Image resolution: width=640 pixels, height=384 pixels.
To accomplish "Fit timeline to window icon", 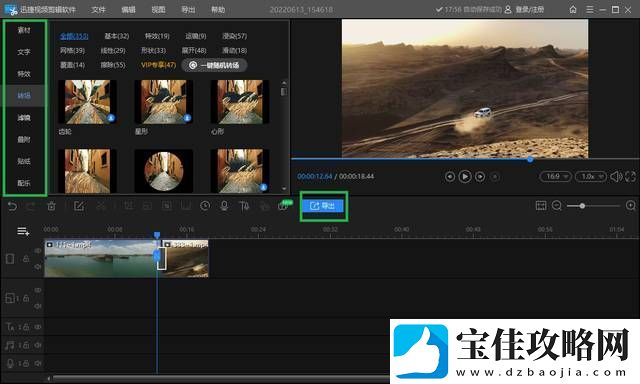I will click(541, 206).
